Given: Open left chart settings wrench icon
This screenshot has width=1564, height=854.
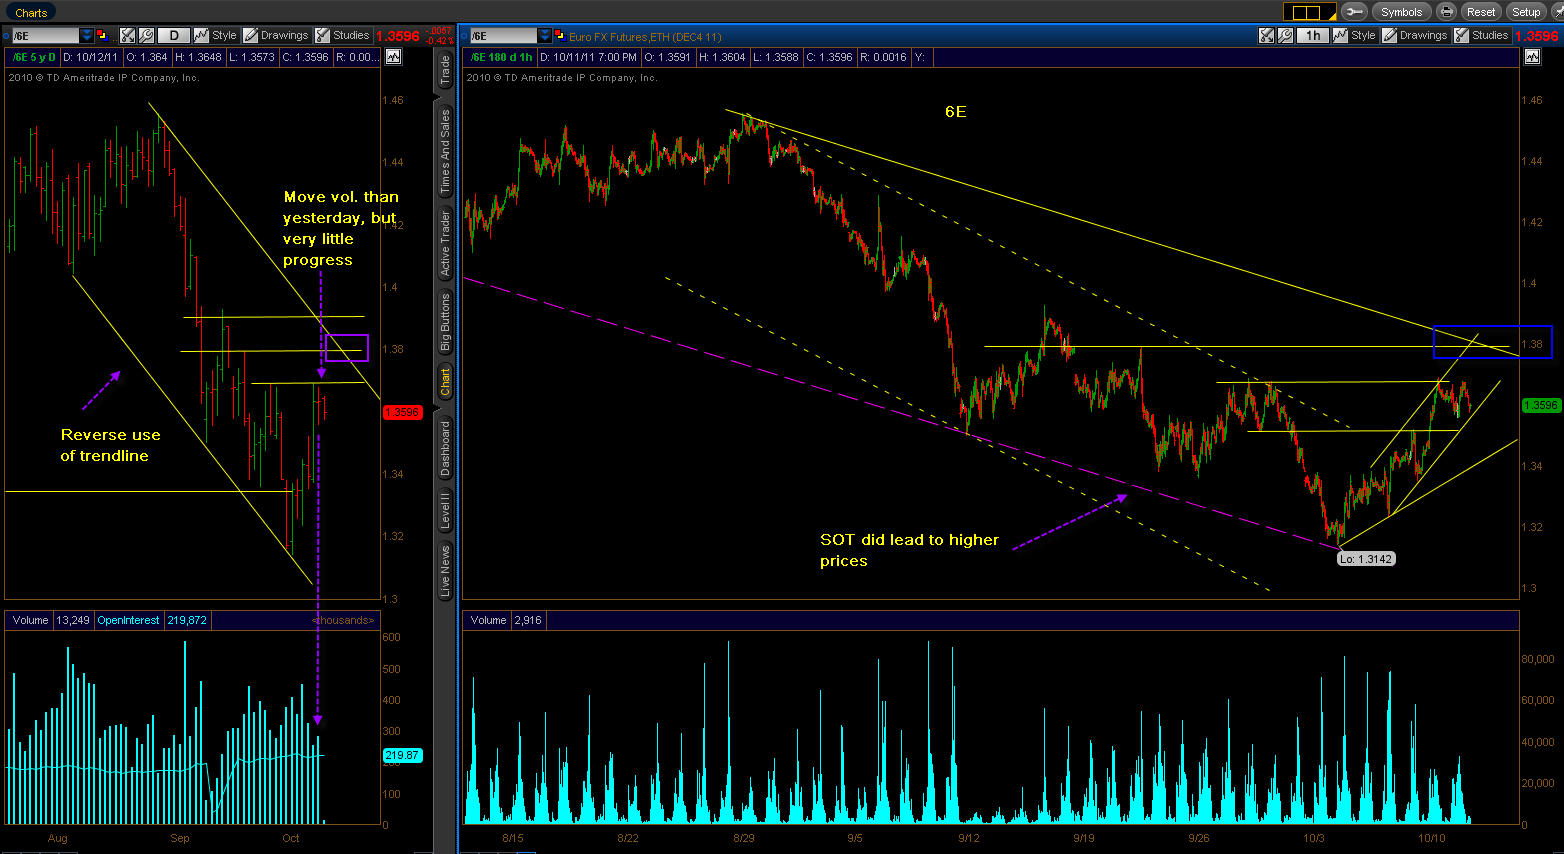Looking at the screenshot, I should [146, 35].
